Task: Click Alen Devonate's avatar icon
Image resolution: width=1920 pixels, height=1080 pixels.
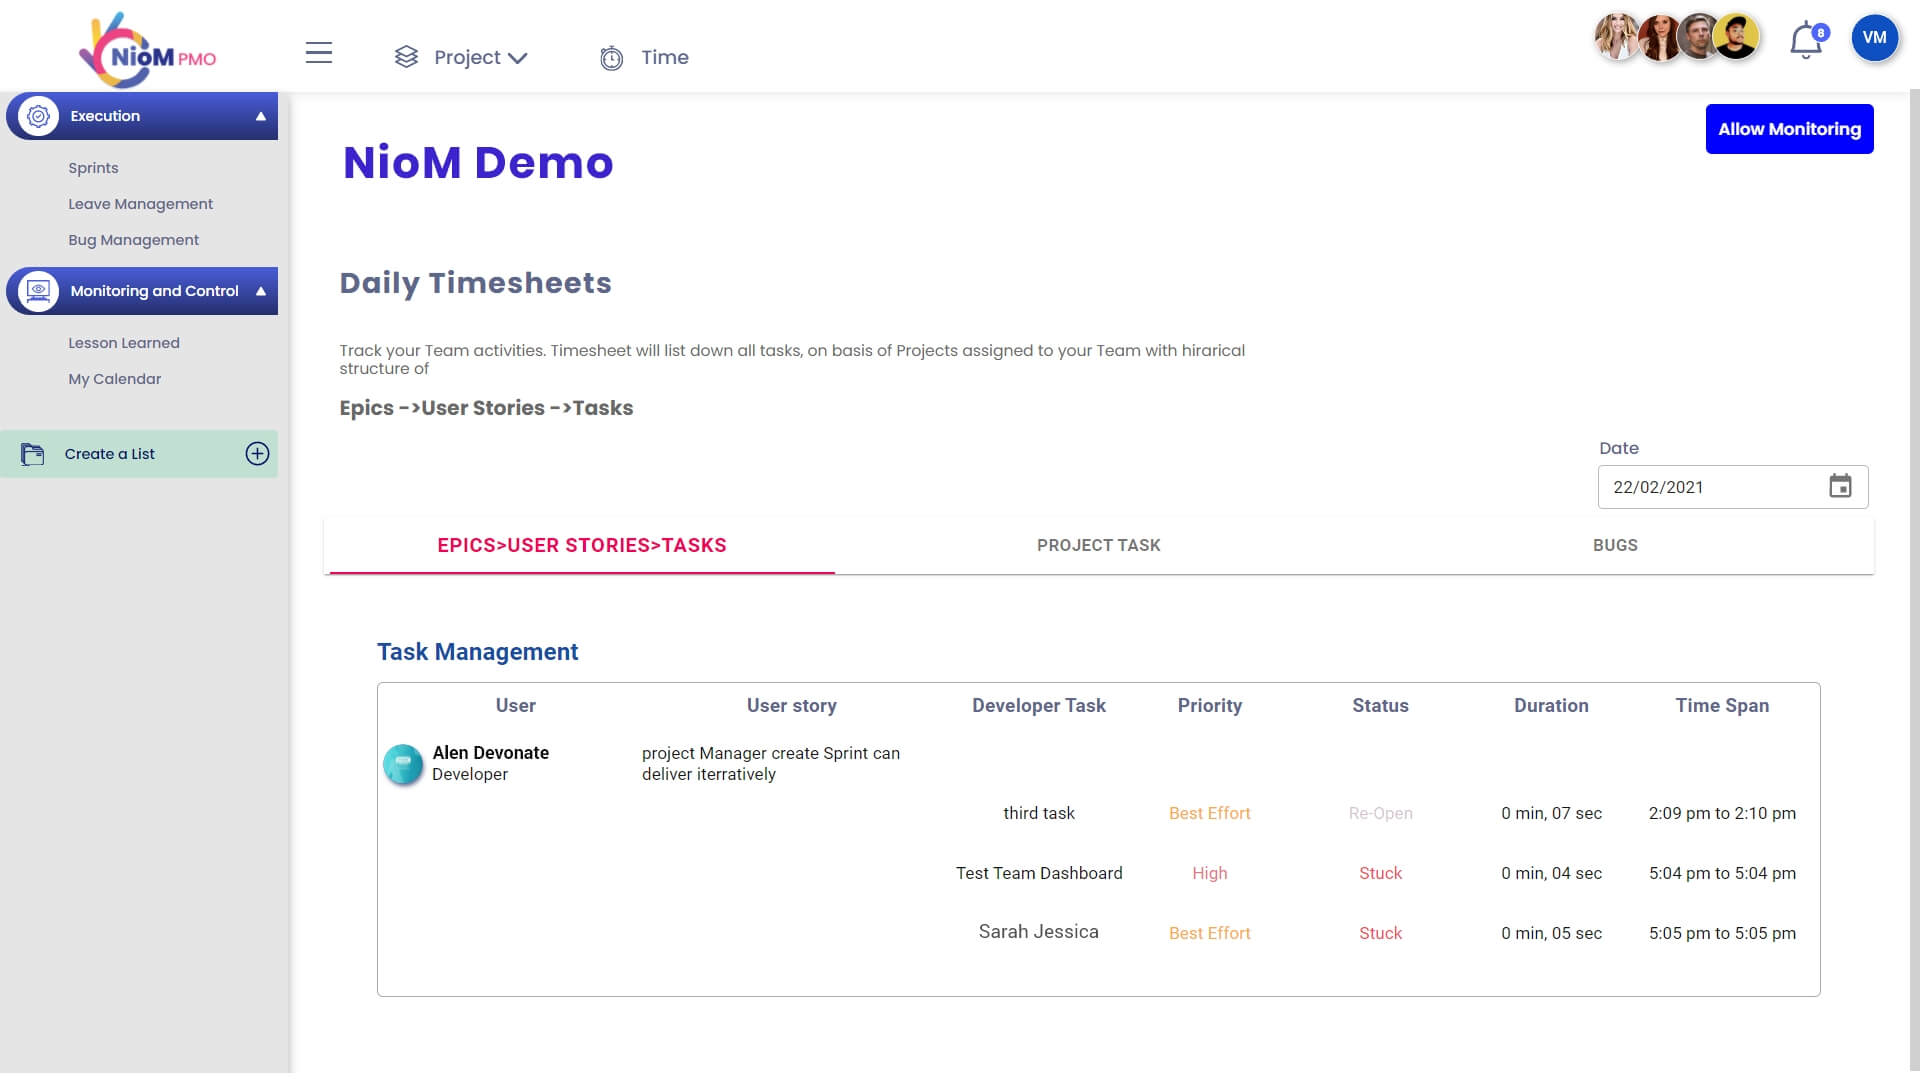Action: pyautogui.click(x=403, y=764)
